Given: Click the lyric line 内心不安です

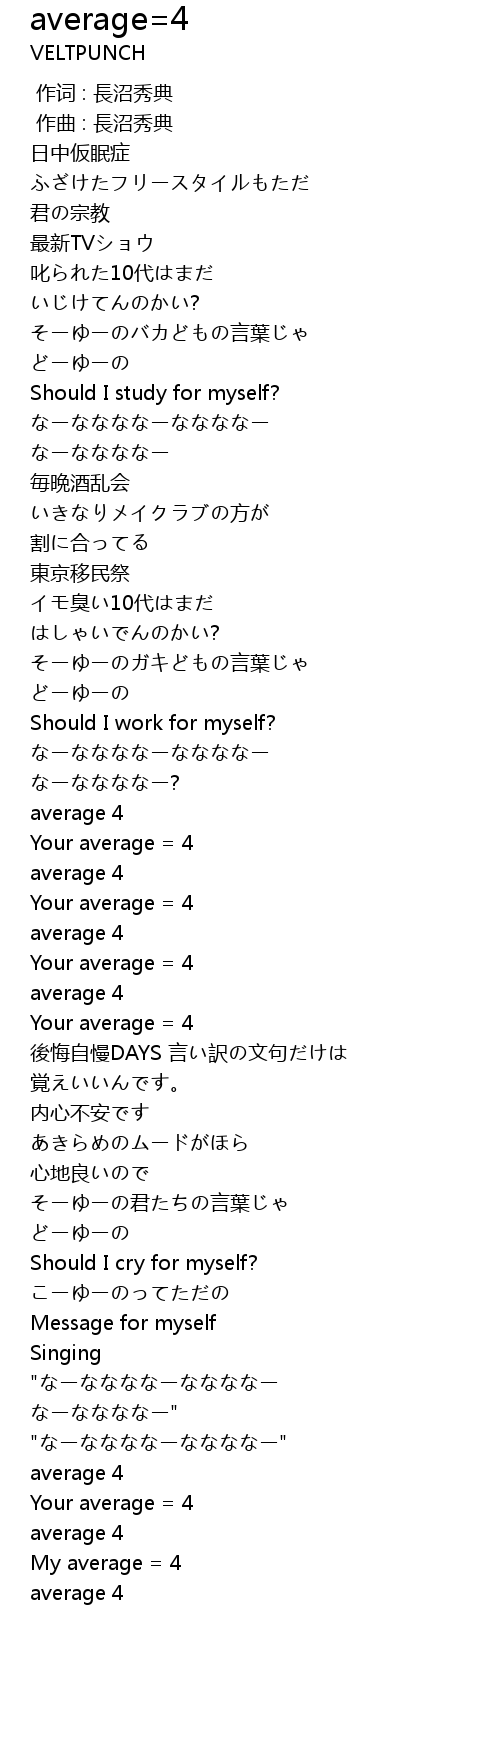Looking at the screenshot, I should [x=90, y=1113].
